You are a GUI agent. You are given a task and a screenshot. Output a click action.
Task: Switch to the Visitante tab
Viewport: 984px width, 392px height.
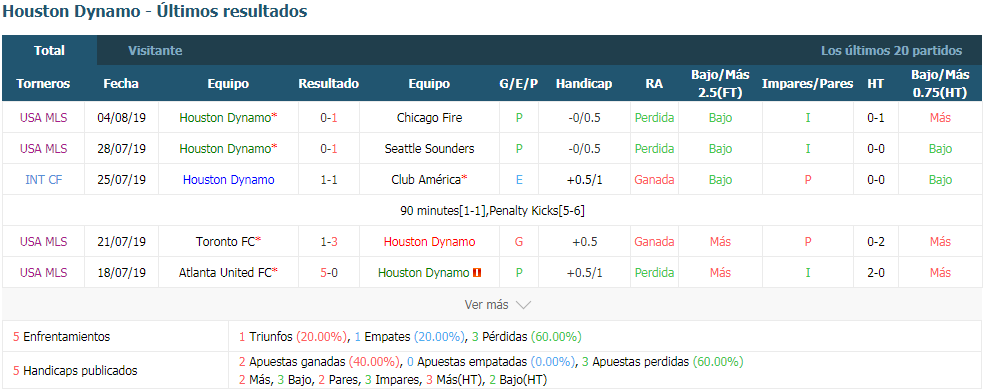click(155, 51)
